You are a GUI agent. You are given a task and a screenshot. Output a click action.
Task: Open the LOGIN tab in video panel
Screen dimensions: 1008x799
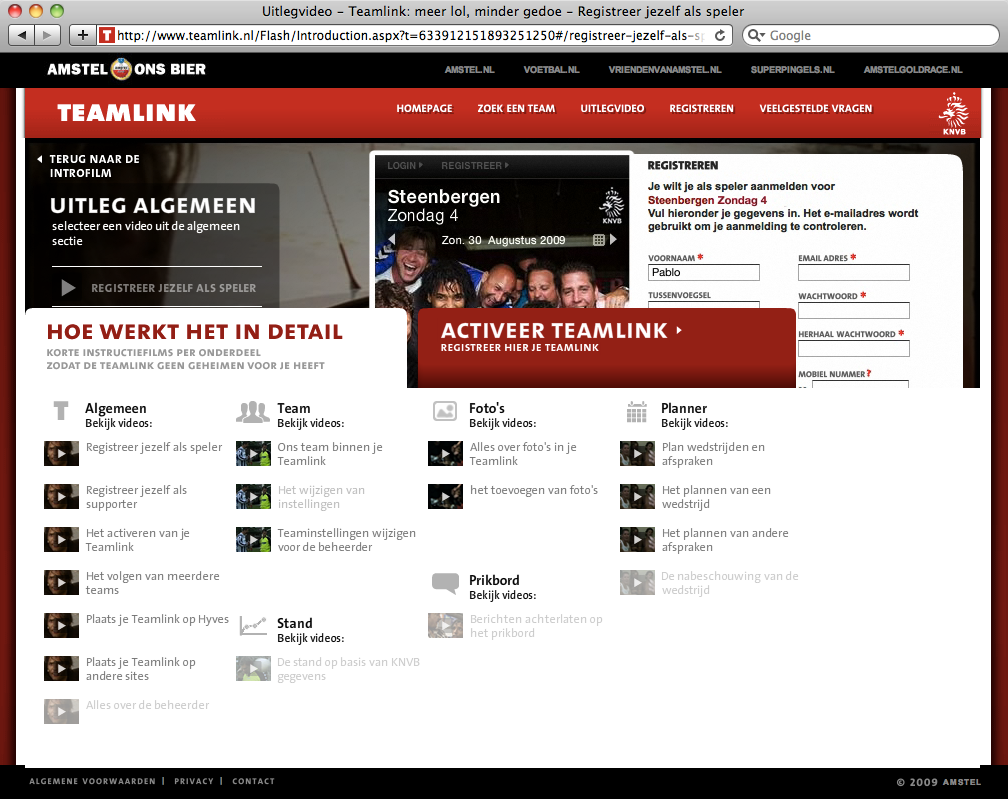[x=404, y=166]
